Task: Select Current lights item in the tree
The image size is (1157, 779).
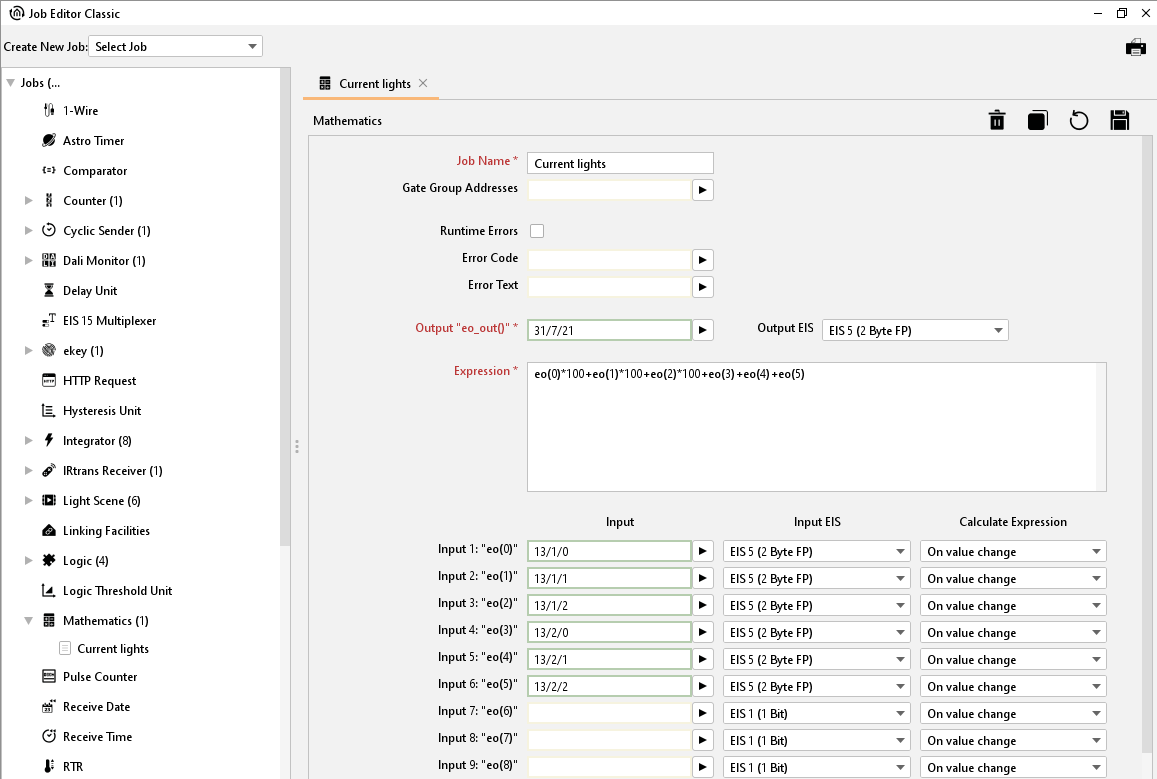Action: pyautogui.click(x=112, y=649)
